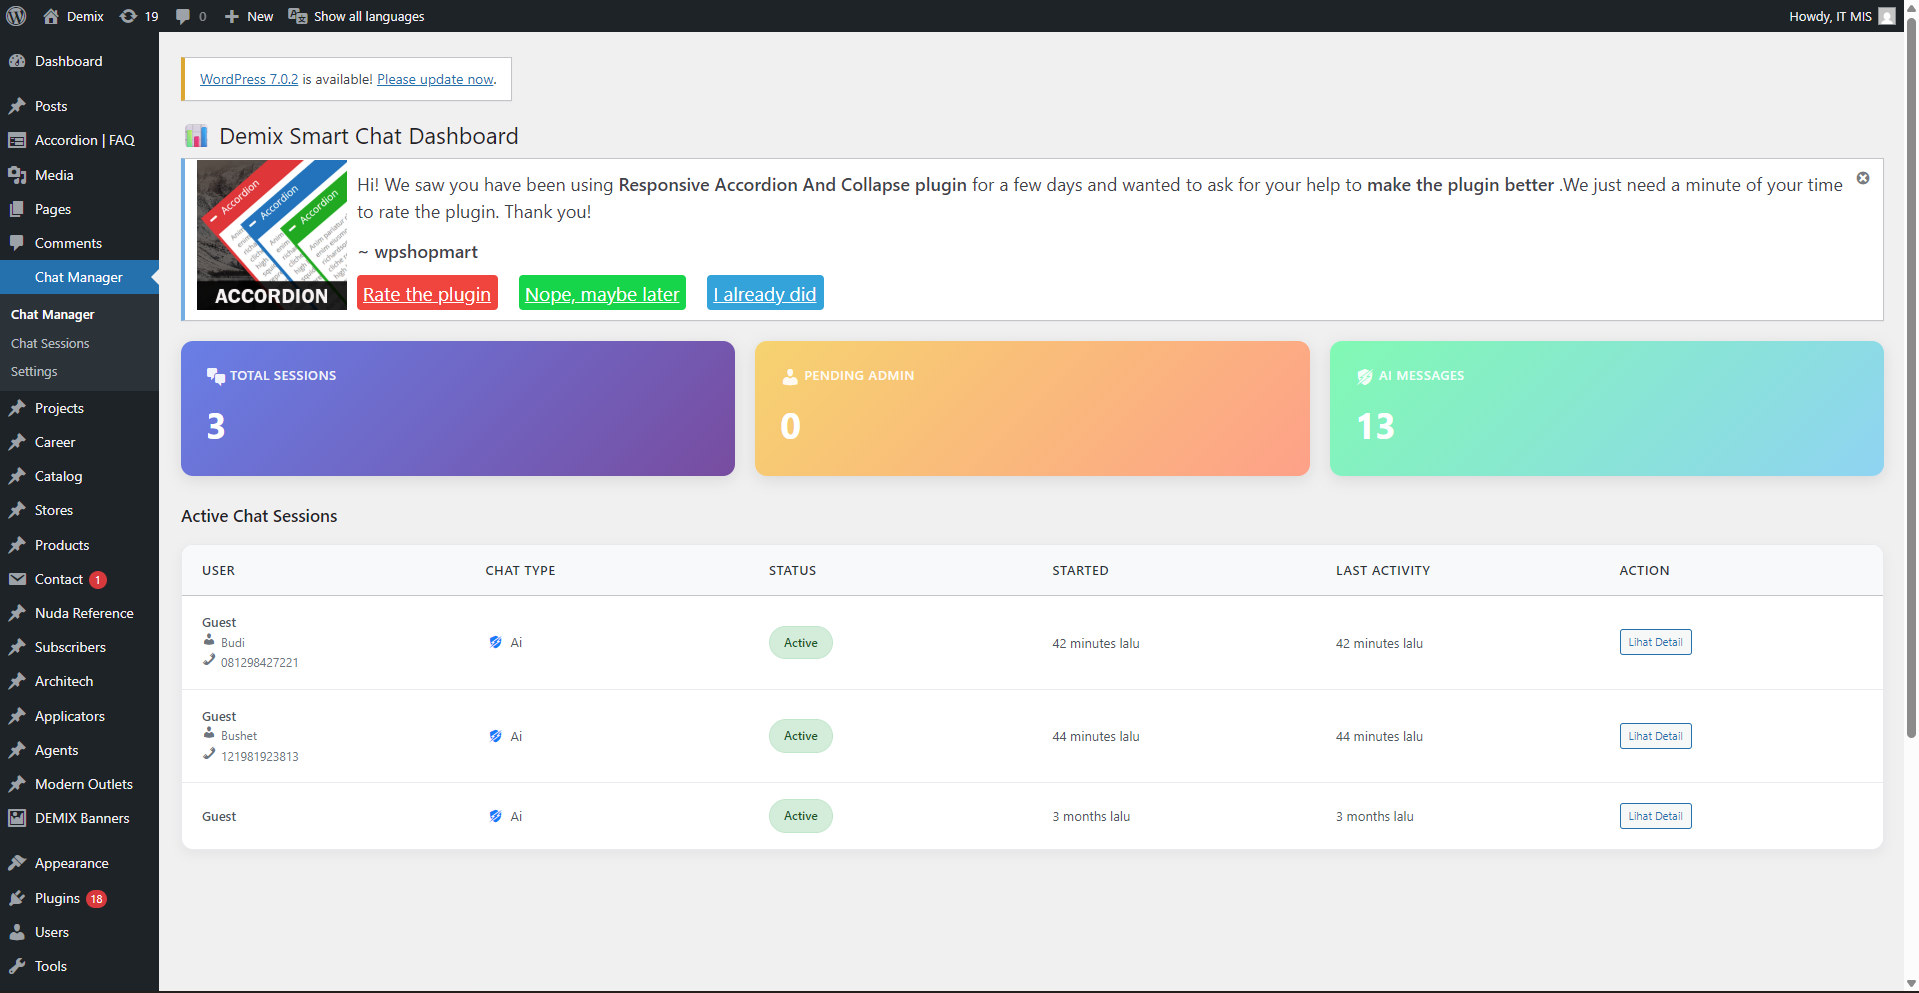Open the Chat Sessions submenu

(50, 343)
